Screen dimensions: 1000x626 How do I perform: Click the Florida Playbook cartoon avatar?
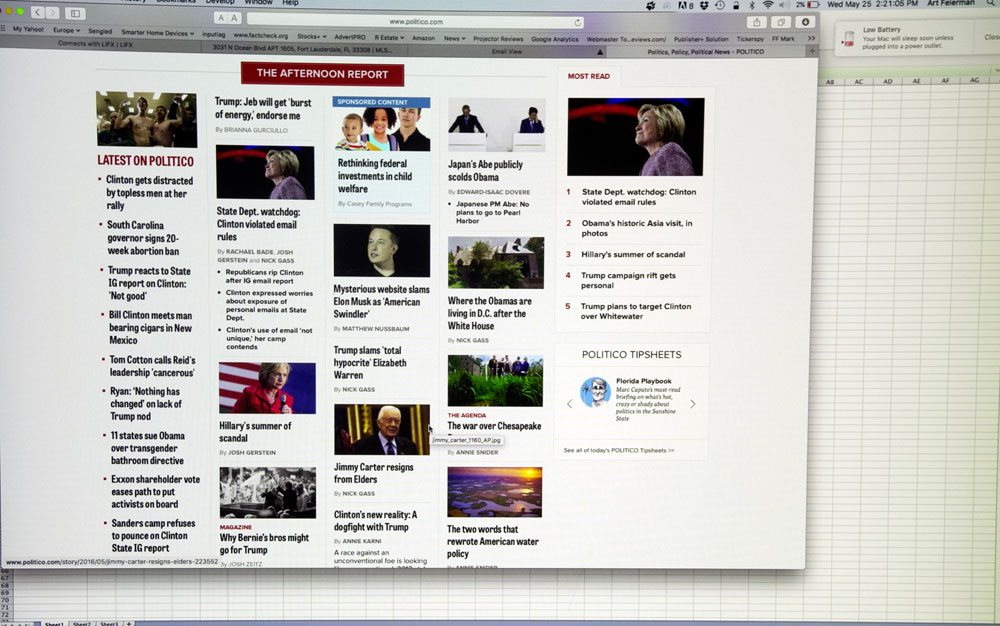click(x=595, y=392)
